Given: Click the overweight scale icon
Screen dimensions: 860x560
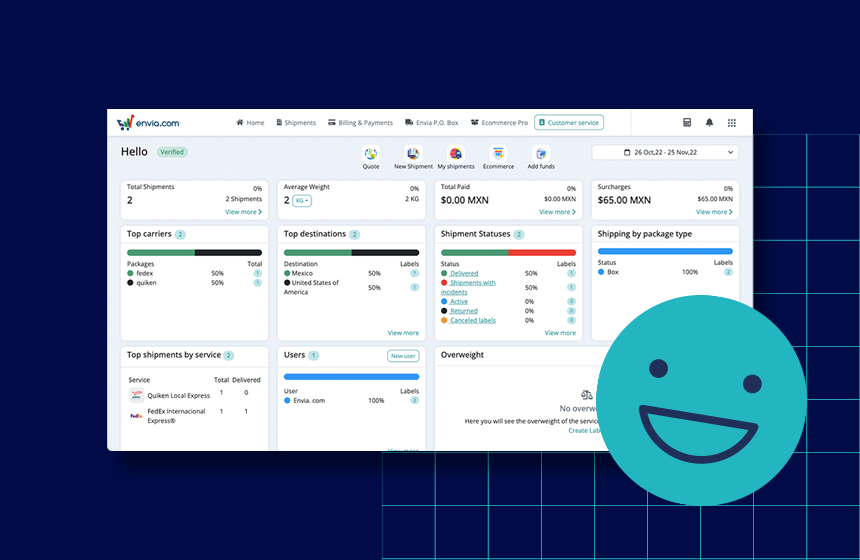Looking at the screenshot, I should (x=586, y=394).
